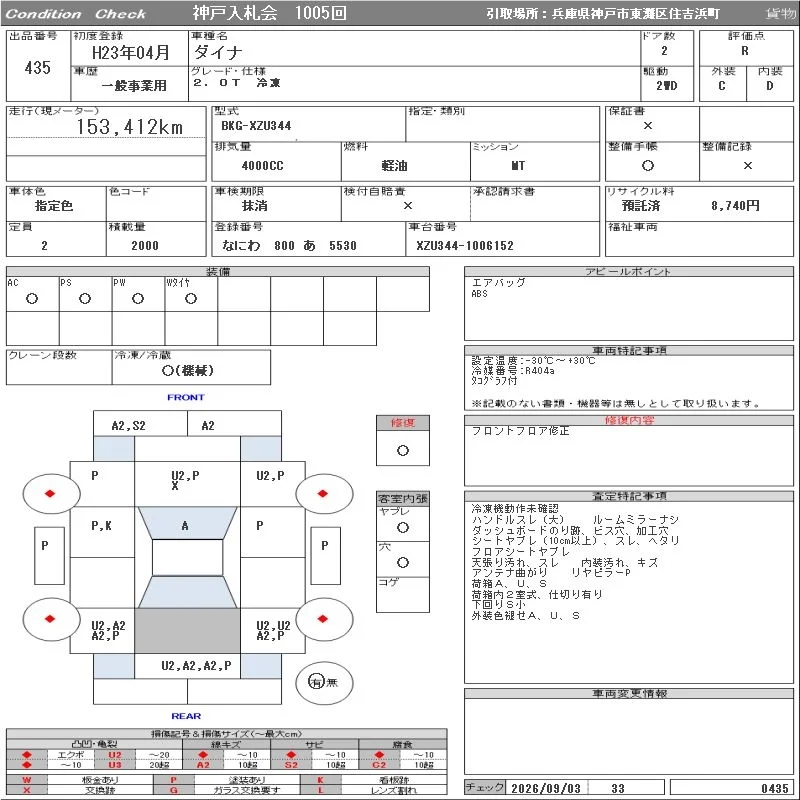800x800 pixels.
Task: Click the S2 rust legend label
Action: [x=291, y=765]
